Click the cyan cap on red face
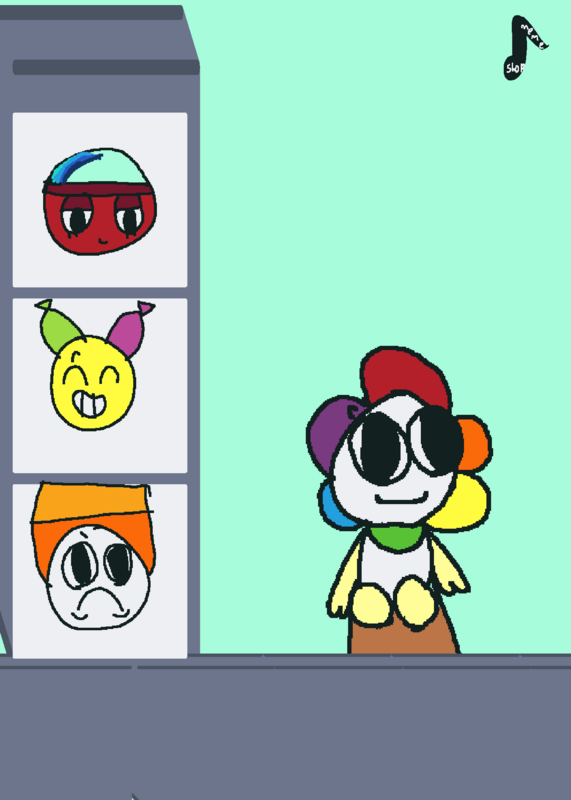Screen dimensions: 571x800 click(100, 167)
